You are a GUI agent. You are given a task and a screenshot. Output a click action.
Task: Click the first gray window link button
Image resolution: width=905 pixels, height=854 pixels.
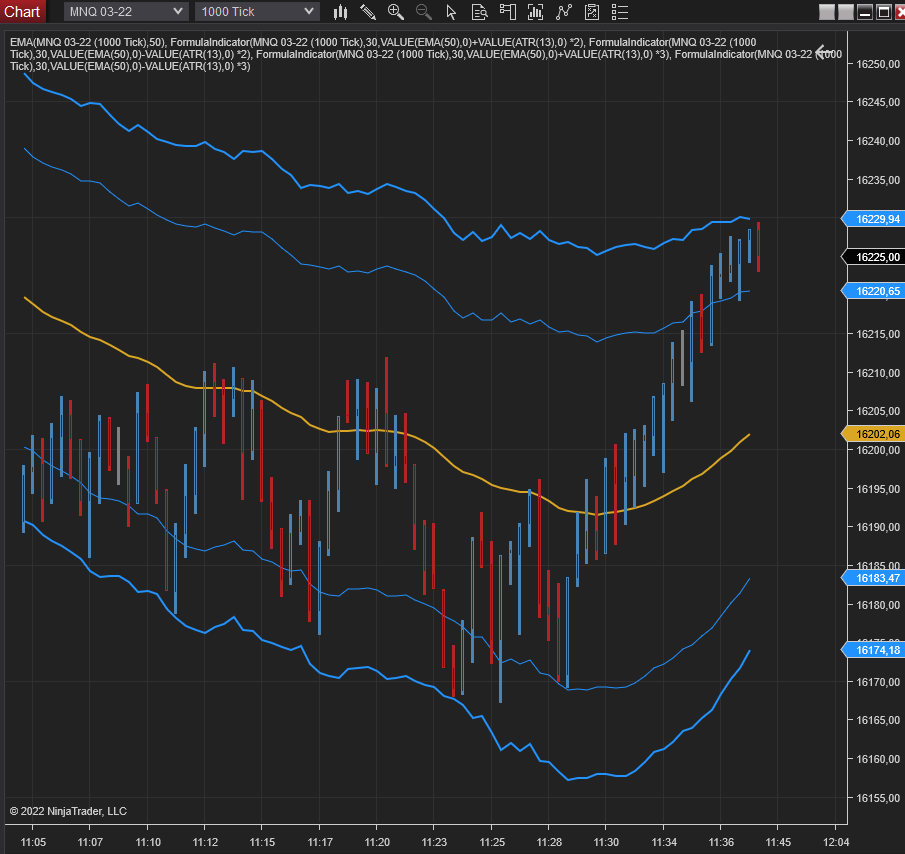pos(827,12)
